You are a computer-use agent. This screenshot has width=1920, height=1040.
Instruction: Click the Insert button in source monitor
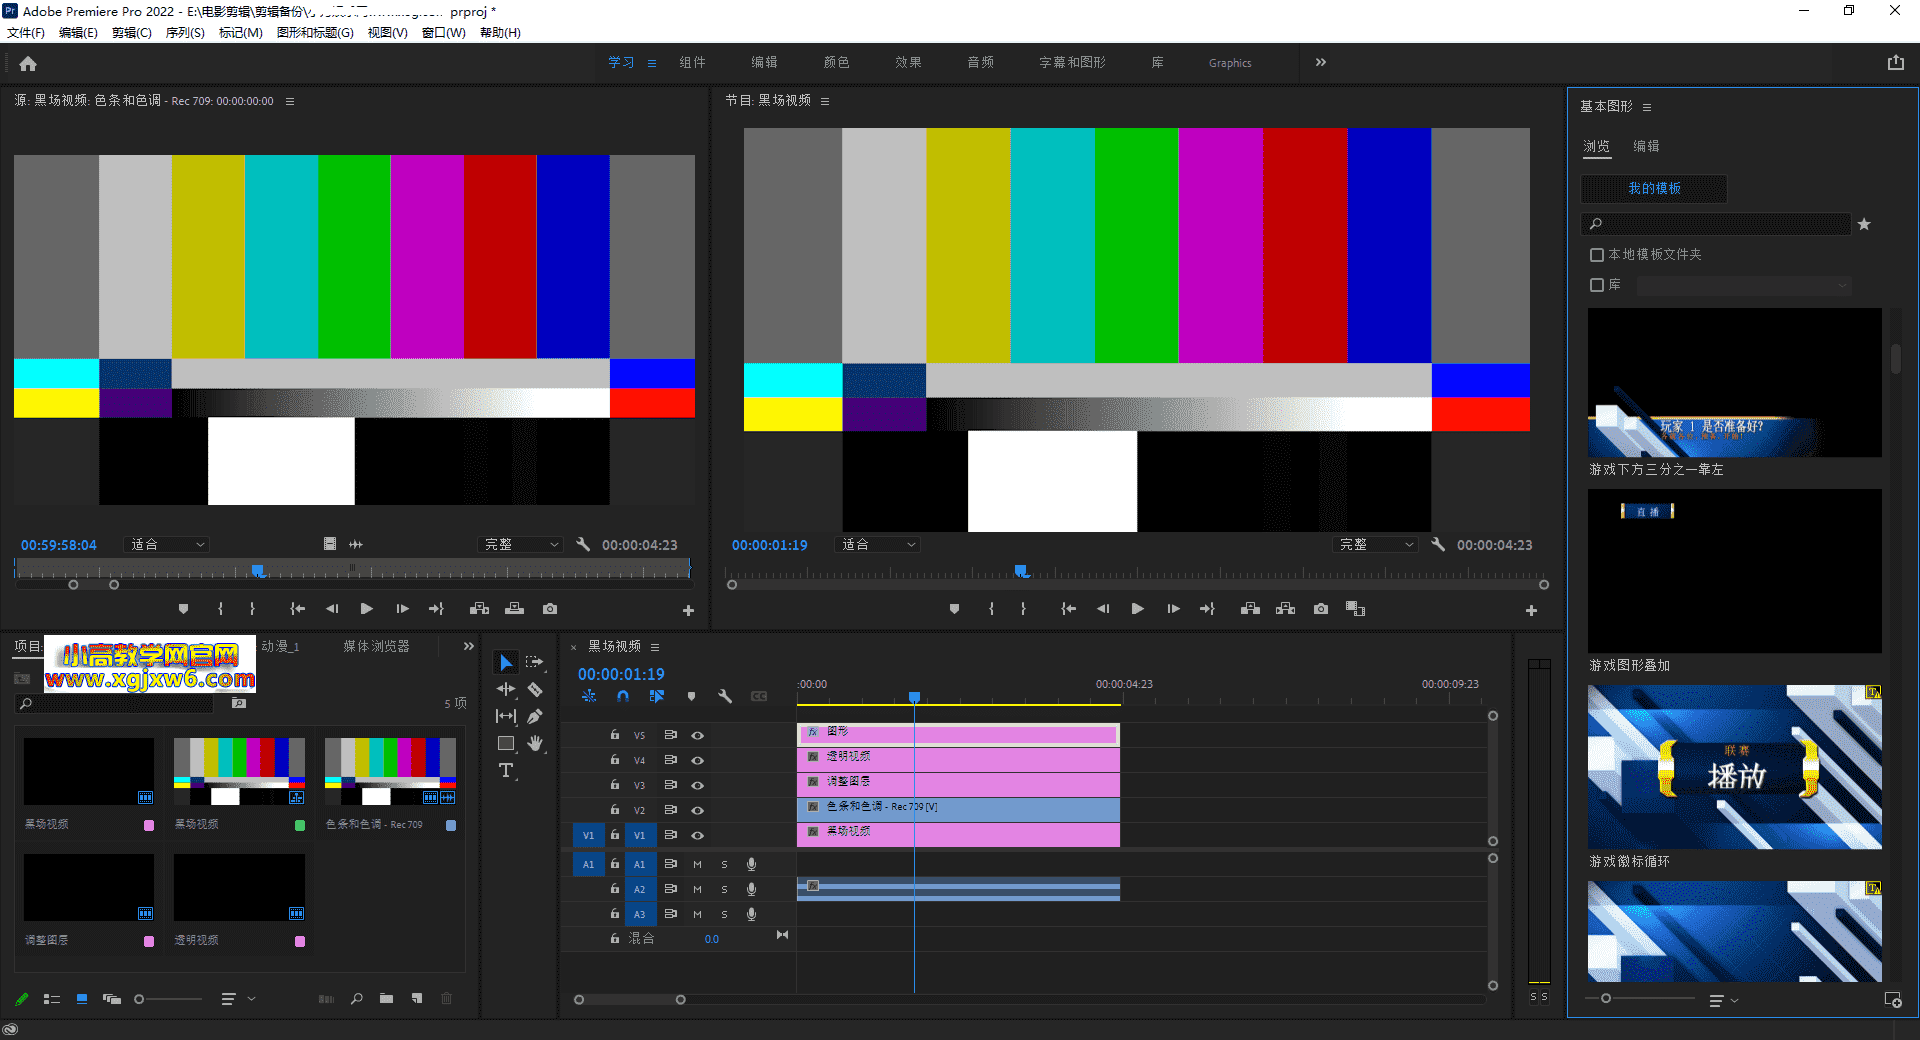point(480,609)
